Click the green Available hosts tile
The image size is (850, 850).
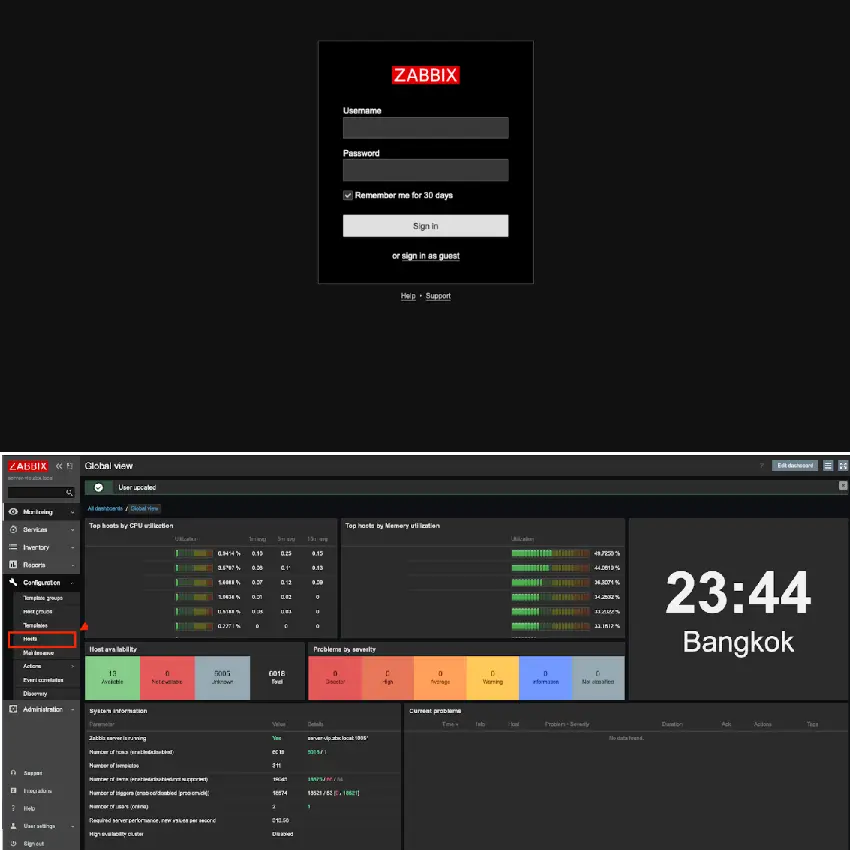click(x=112, y=679)
